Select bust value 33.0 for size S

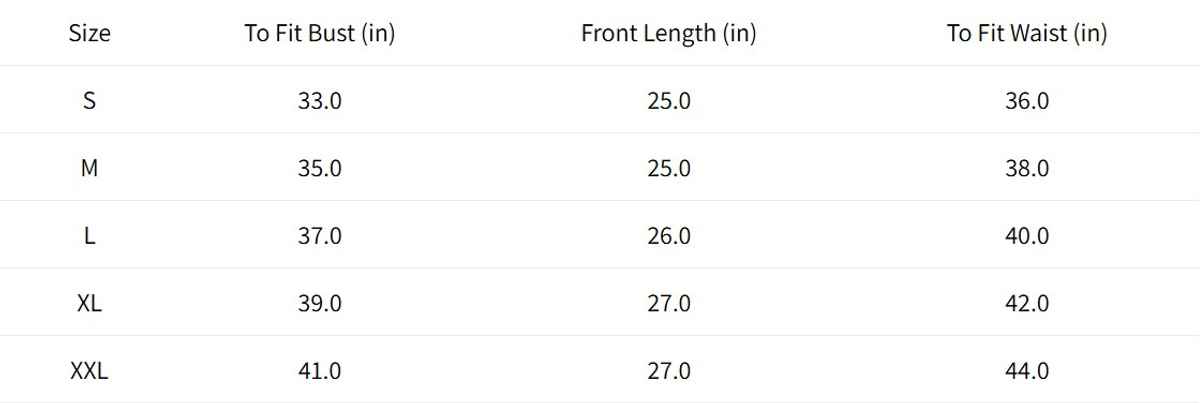[x=320, y=101]
